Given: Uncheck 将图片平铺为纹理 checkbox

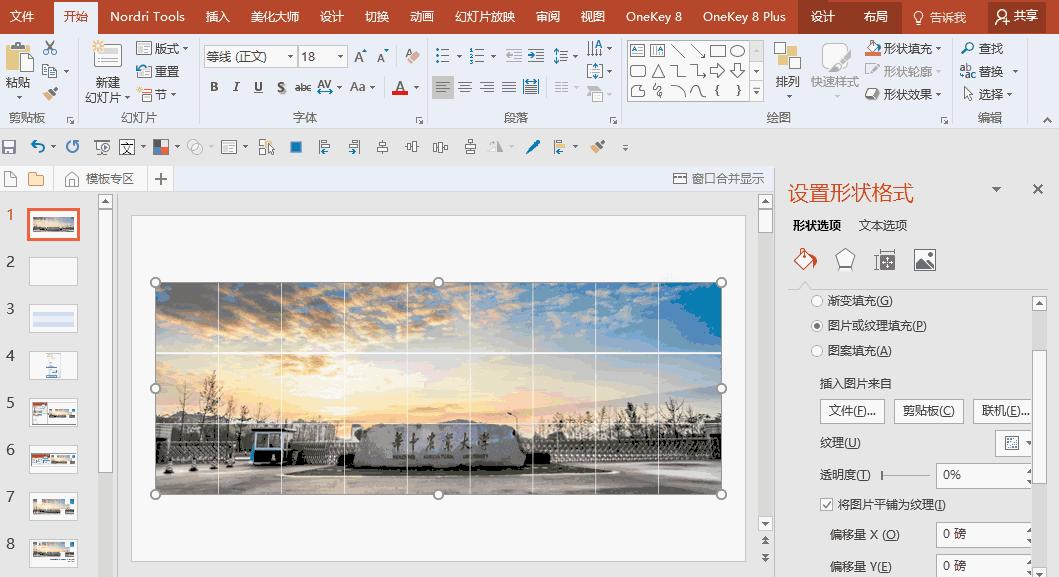Looking at the screenshot, I should (826, 505).
